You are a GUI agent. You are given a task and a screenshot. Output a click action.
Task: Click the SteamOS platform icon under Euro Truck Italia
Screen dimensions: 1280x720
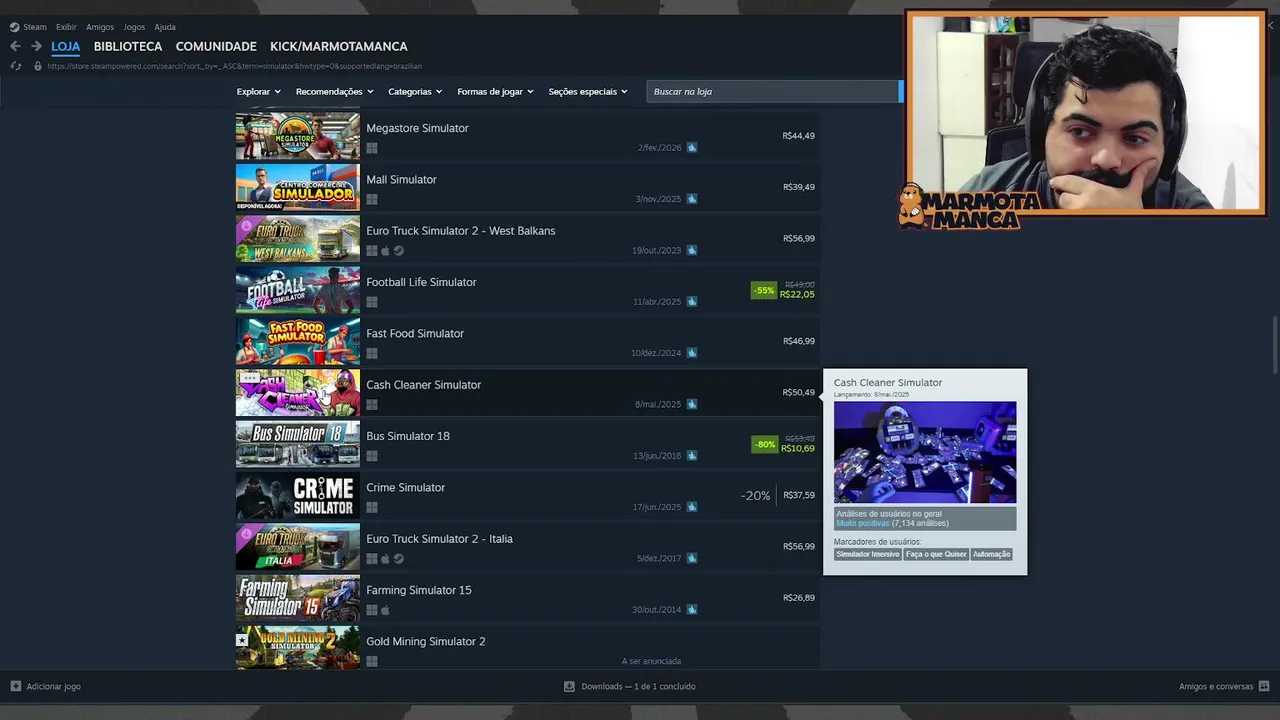click(x=399, y=559)
